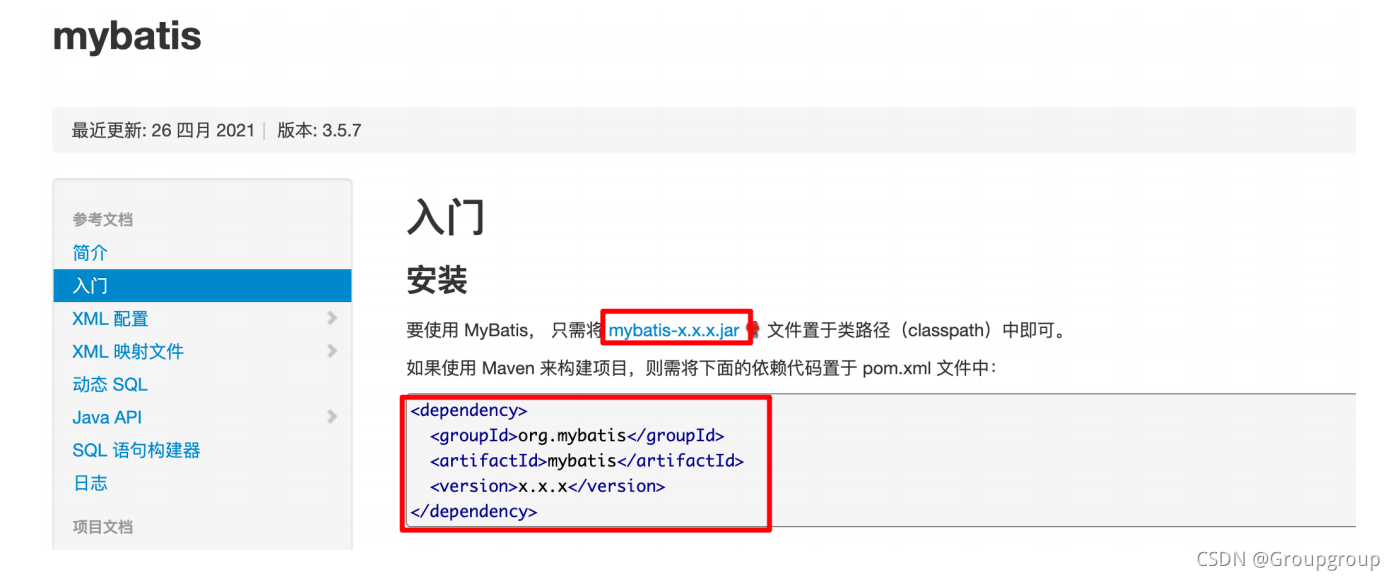
Task: Open the 动态 SQL section
Action: 110,384
